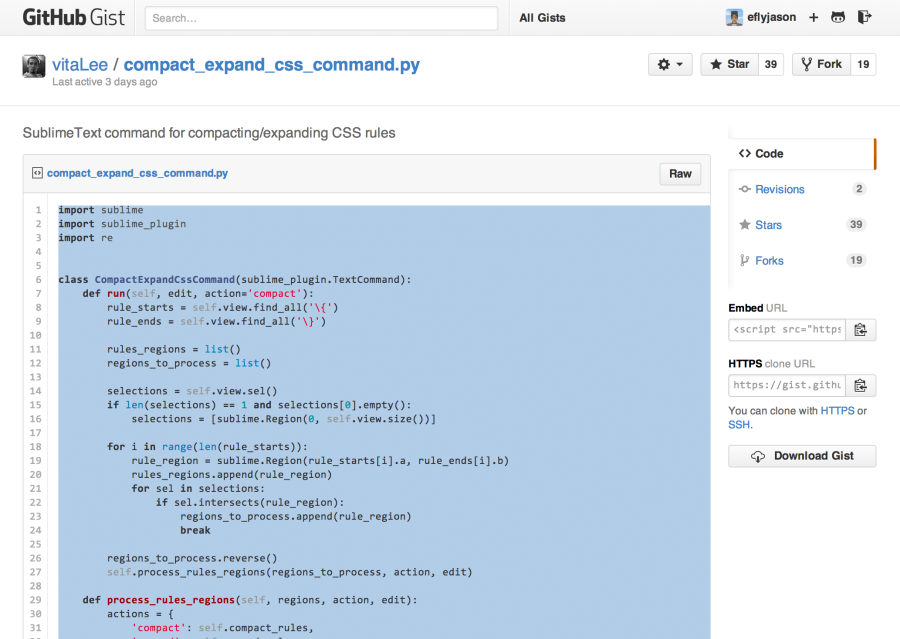This screenshot has width=900, height=639.
Task: Fork this gist
Action: pos(820,64)
